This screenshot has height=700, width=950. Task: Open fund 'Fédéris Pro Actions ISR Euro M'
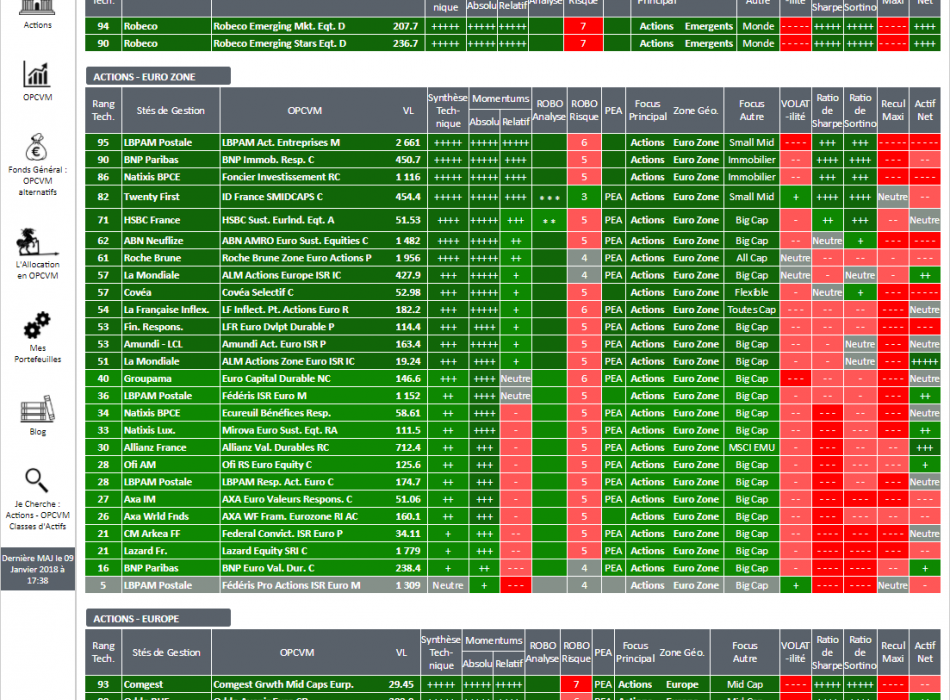[291, 586]
